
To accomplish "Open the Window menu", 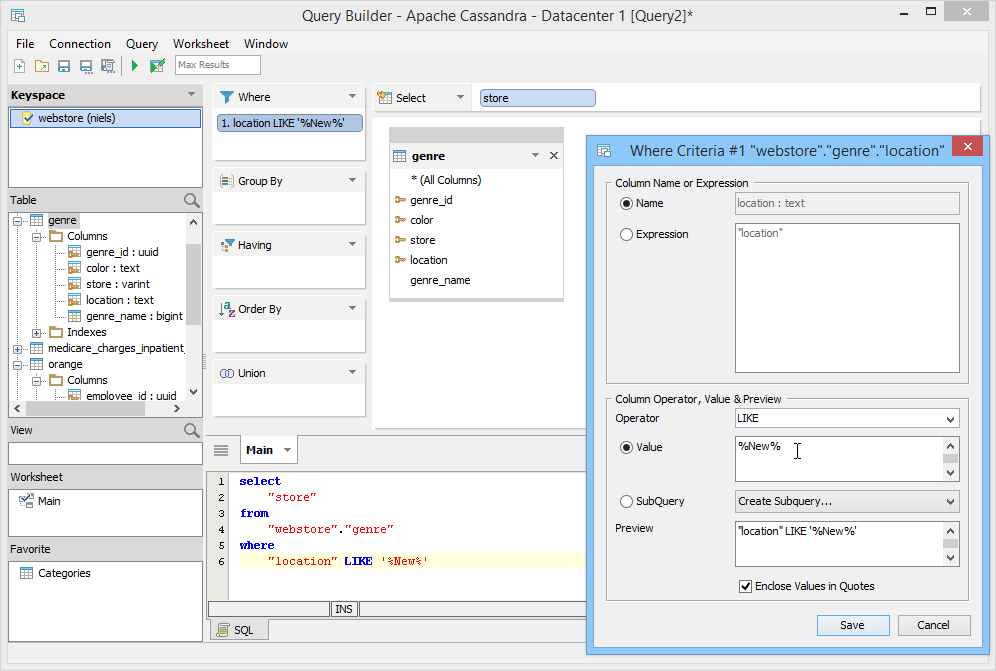I will click(x=266, y=44).
